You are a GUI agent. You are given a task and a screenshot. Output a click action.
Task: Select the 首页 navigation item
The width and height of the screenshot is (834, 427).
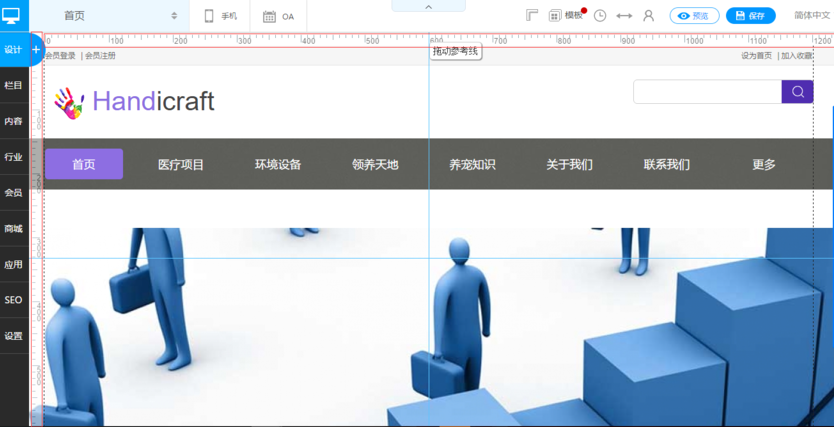84,164
